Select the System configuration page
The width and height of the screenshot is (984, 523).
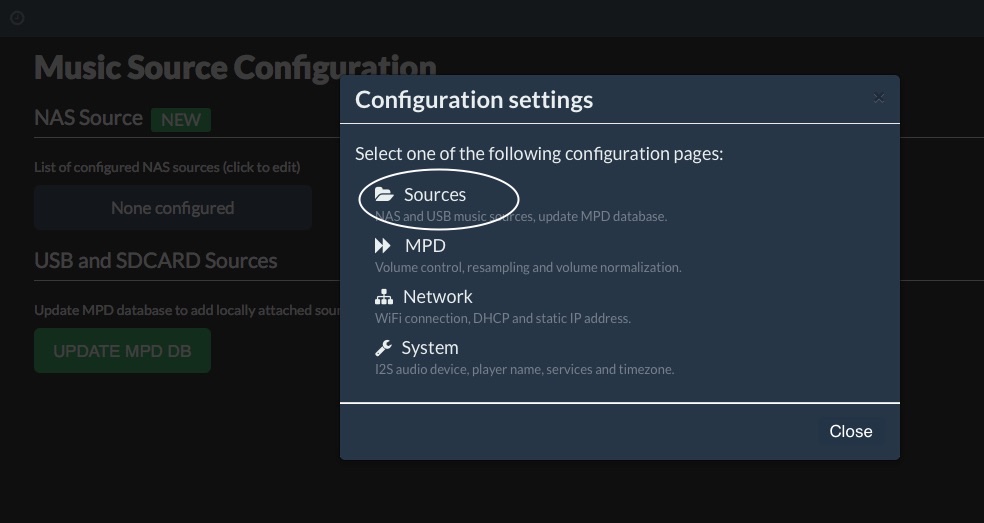pos(430,348)
